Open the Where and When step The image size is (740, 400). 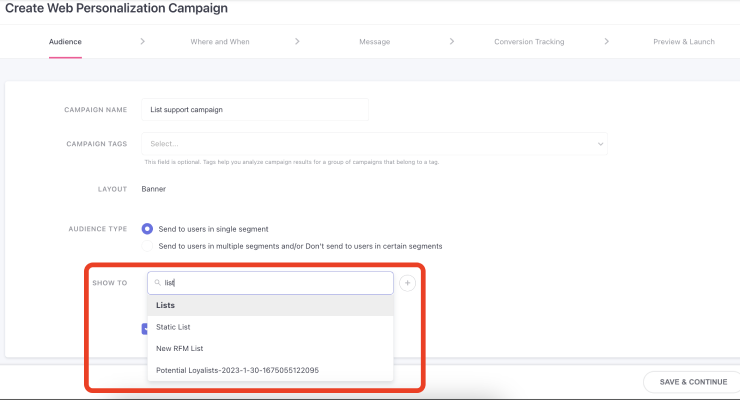220,42
